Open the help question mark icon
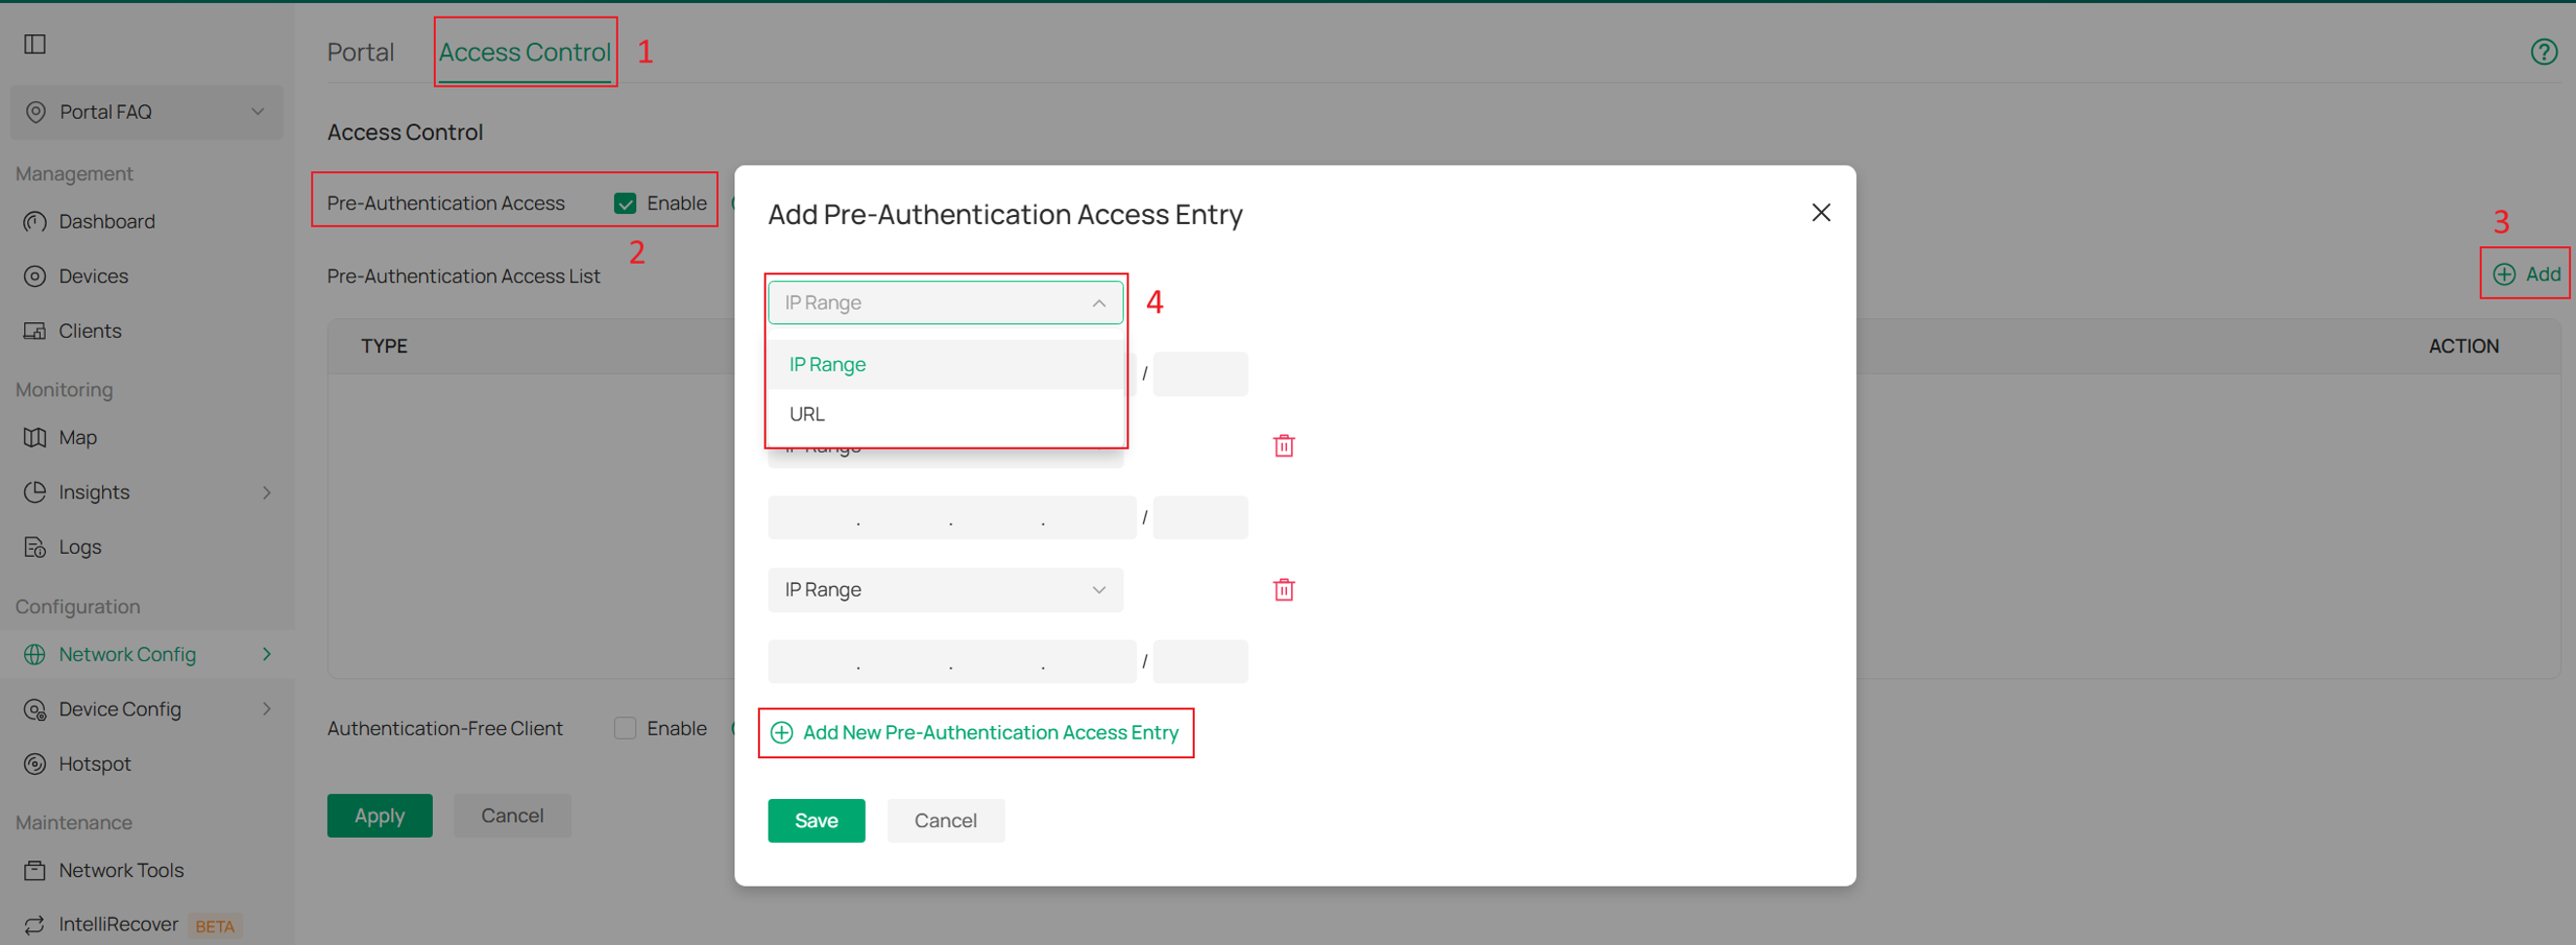Viewport: 2576px width, 945px height. pos(2543,52)
